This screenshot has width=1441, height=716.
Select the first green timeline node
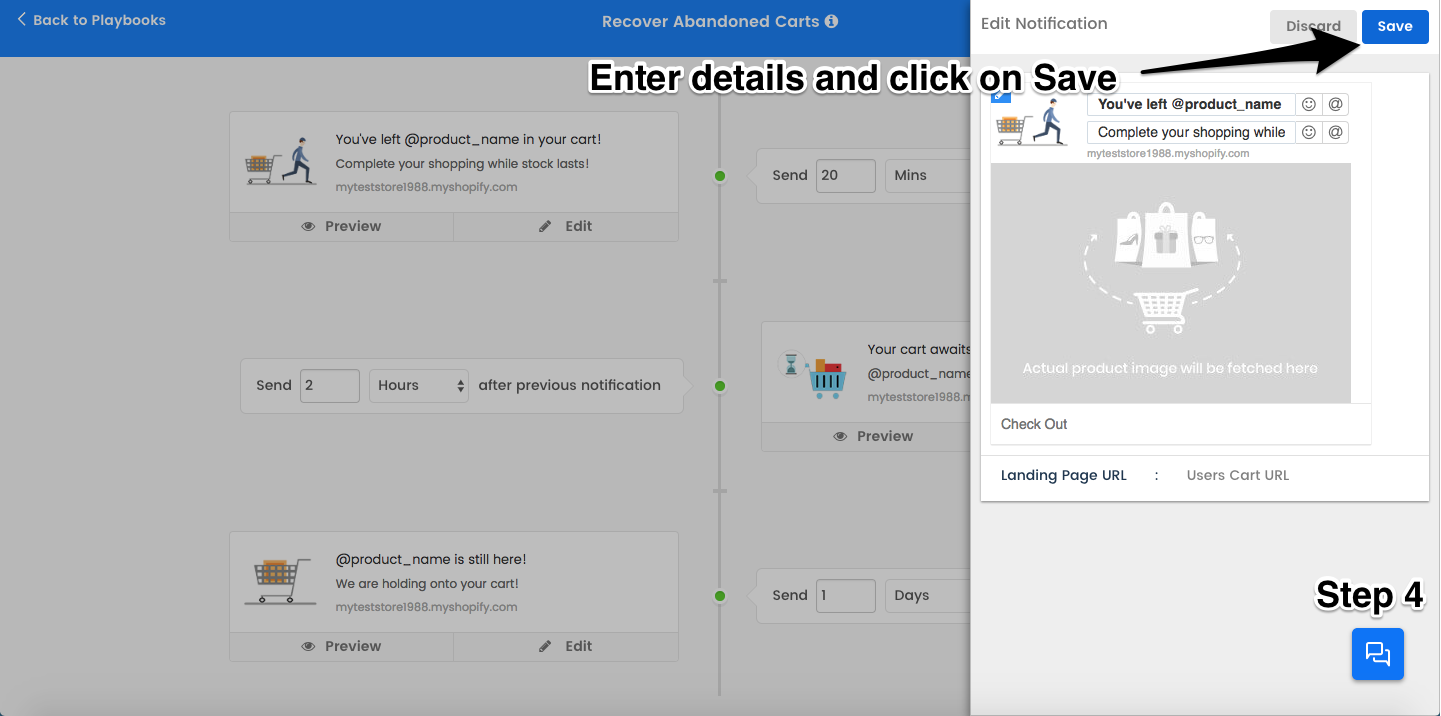[x=719, y=176]
